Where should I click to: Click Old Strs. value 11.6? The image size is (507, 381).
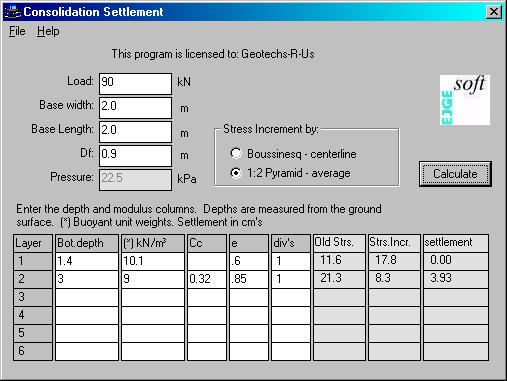coord(339,260)
